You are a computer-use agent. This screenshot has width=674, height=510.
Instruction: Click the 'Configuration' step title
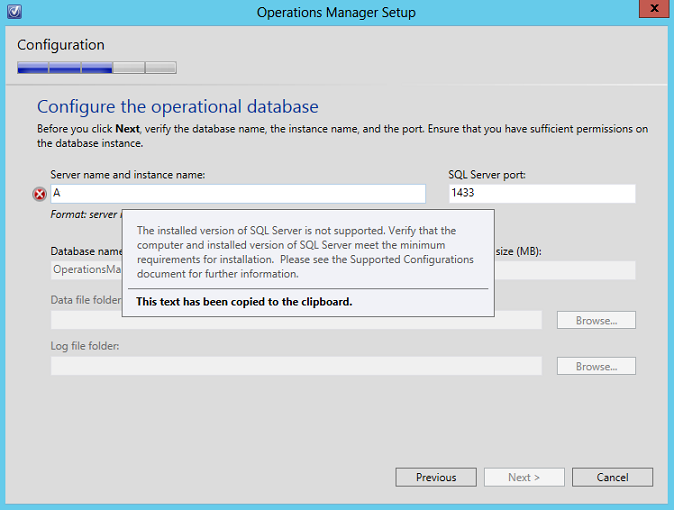[x=61, y=45]
